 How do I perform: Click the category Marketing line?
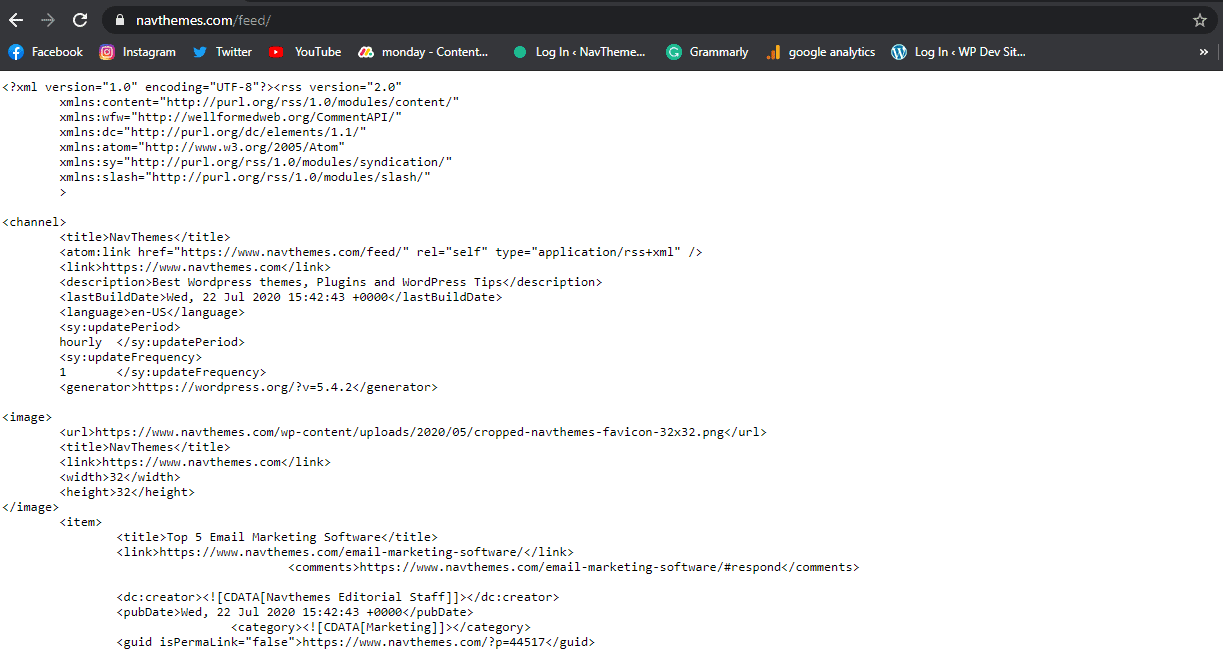[381, 627]
